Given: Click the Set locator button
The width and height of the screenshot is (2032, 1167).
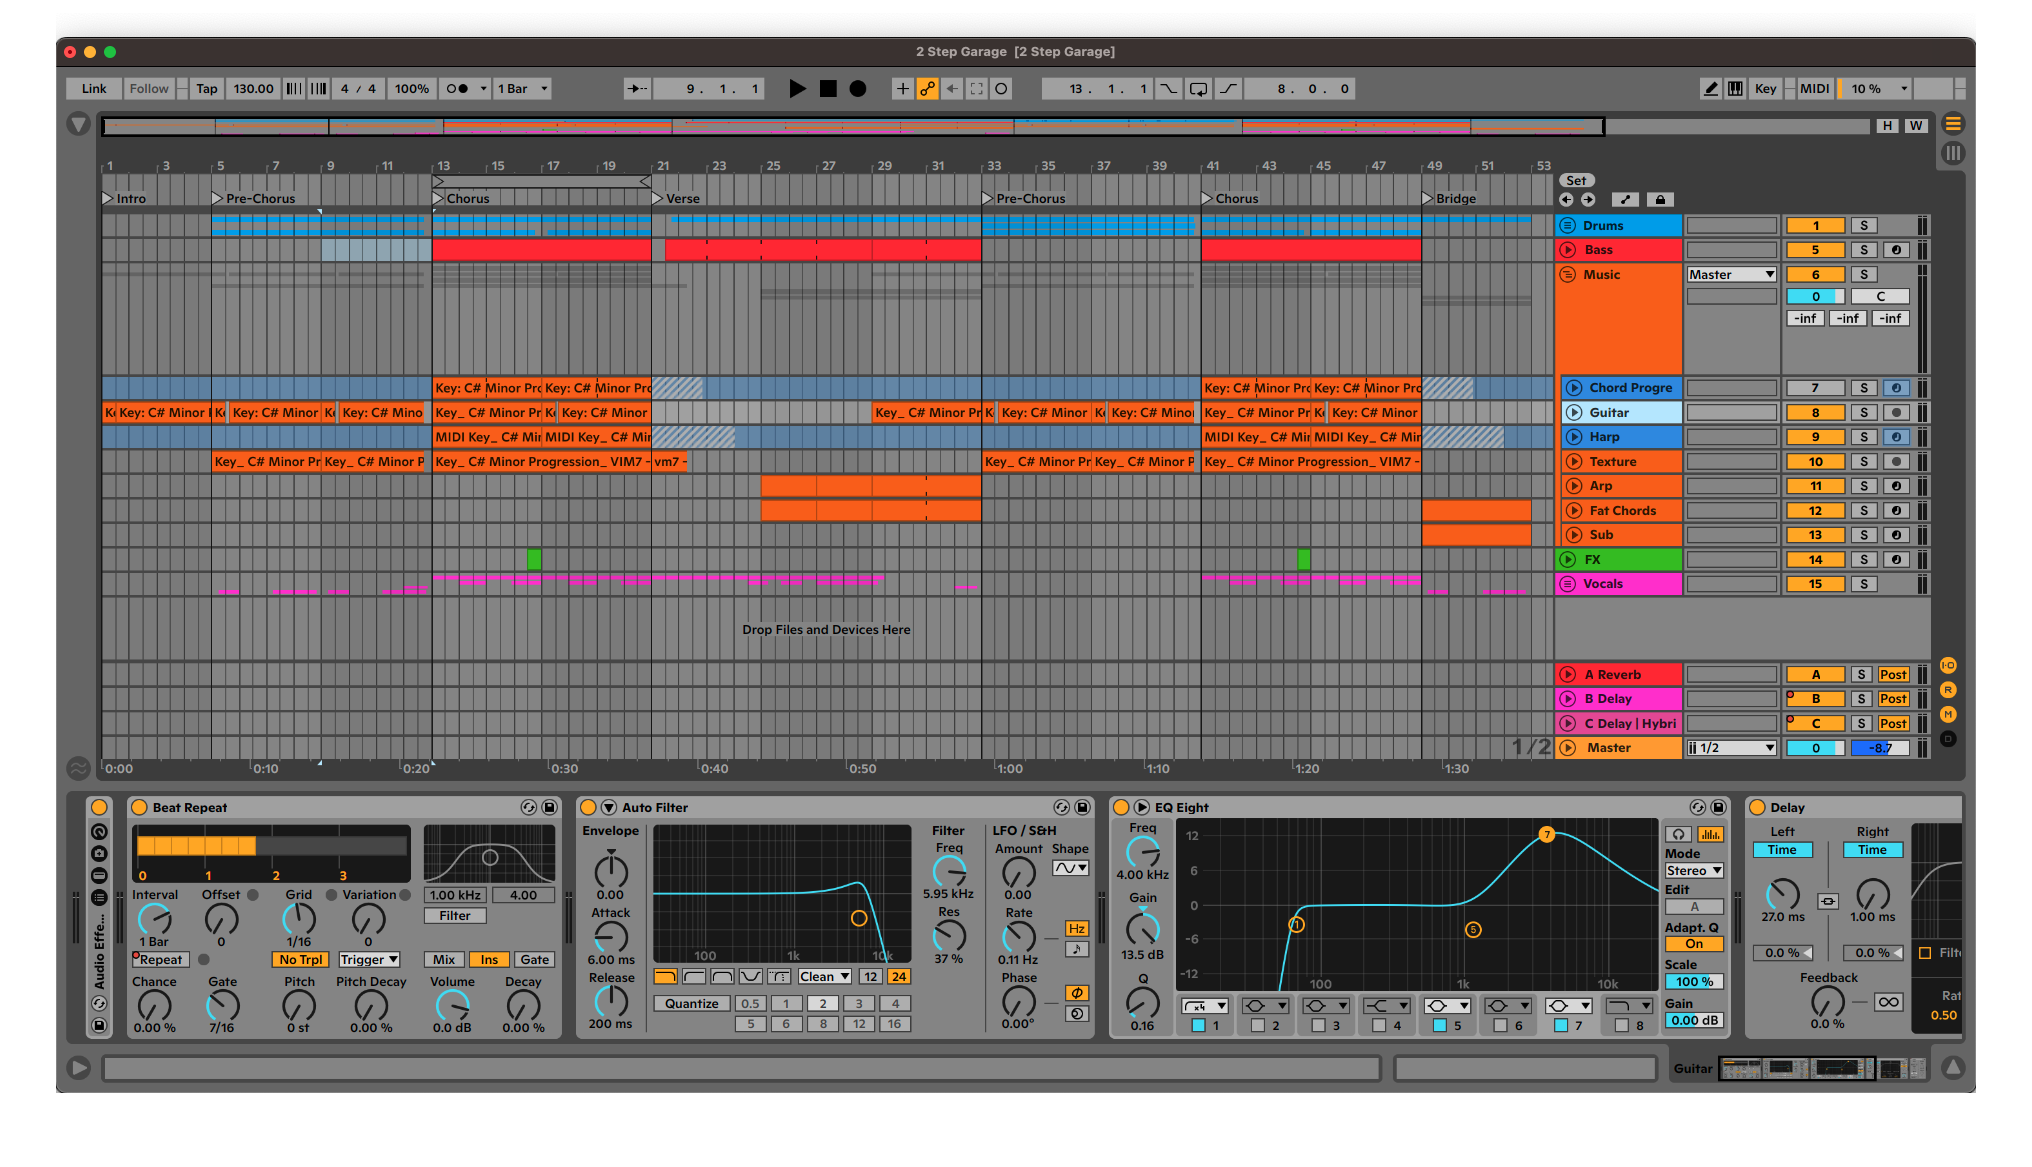Looking at the screenshot, I should pyautogui.click(x=1576, y=181).
